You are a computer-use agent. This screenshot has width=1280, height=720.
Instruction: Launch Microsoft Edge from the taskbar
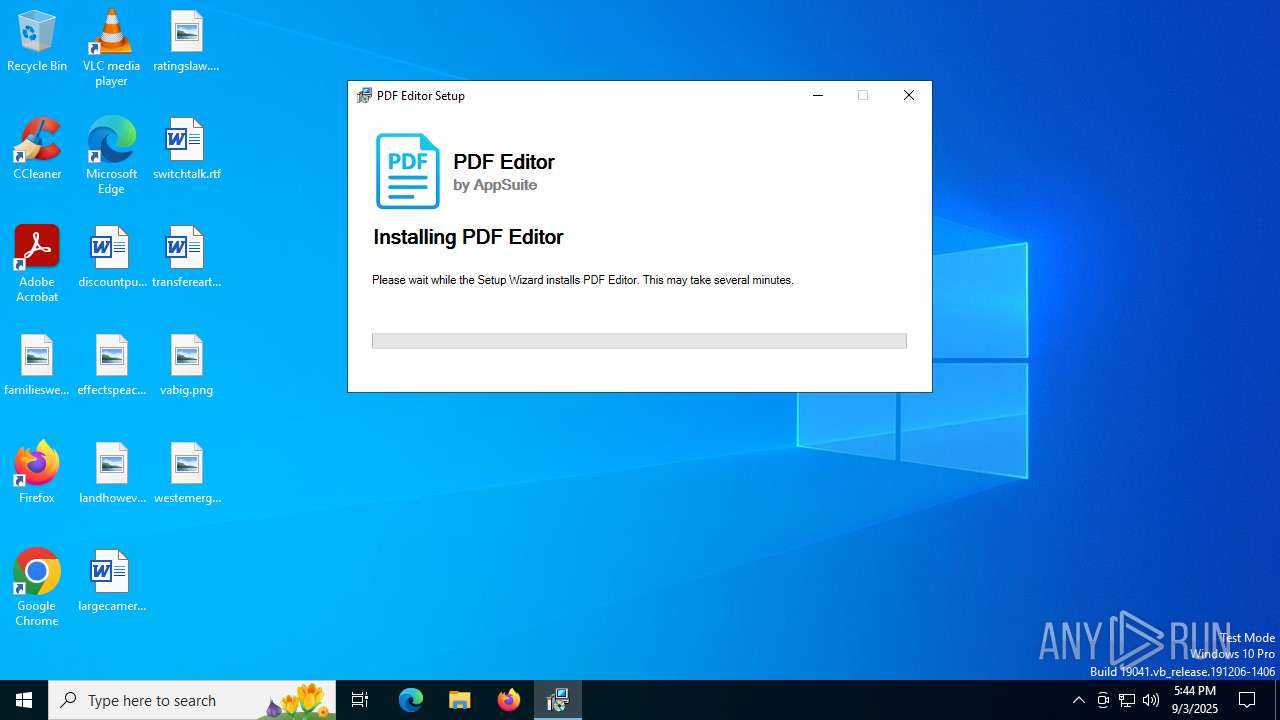(x=411, y=700)
